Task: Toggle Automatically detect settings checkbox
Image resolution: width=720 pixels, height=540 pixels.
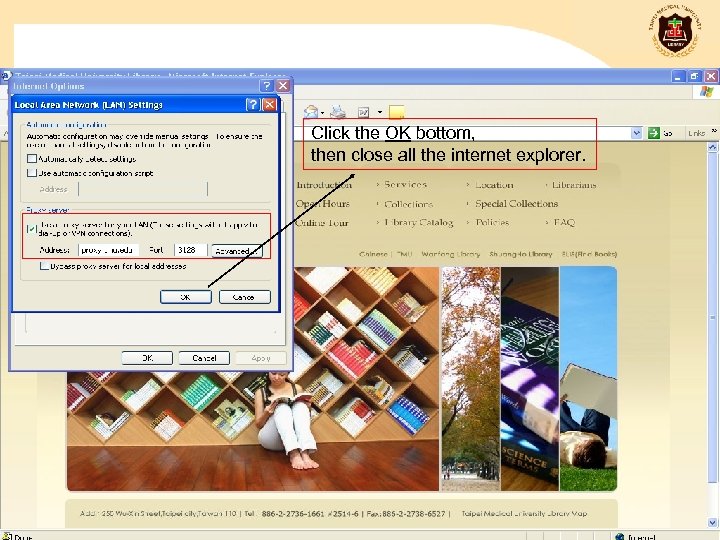Action: [32, 159]
